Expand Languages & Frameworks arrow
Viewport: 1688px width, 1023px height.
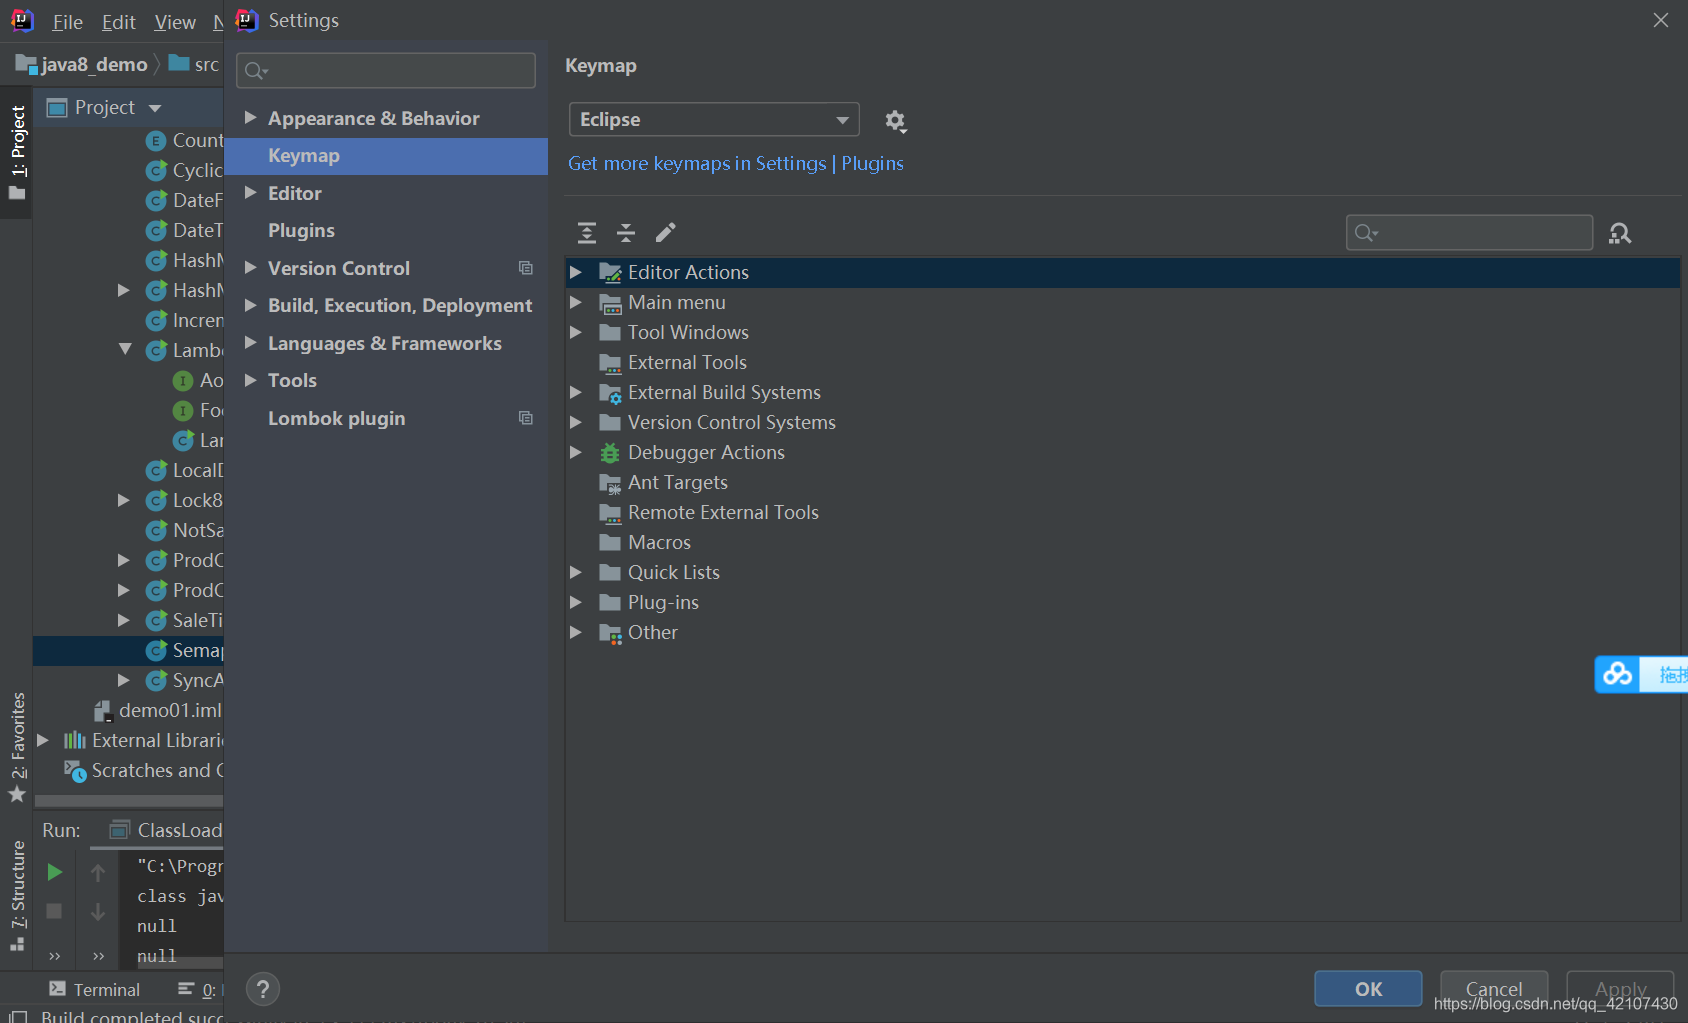coord(250,343)
